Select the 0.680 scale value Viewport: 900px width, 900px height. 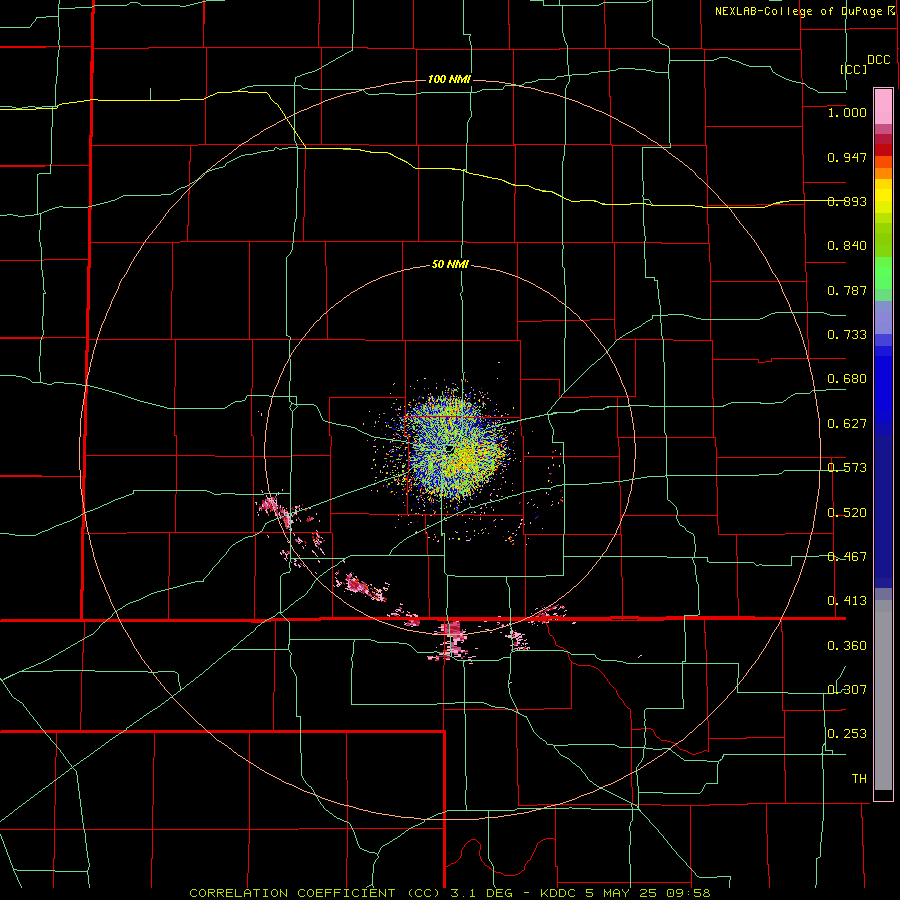click(847, 379)
